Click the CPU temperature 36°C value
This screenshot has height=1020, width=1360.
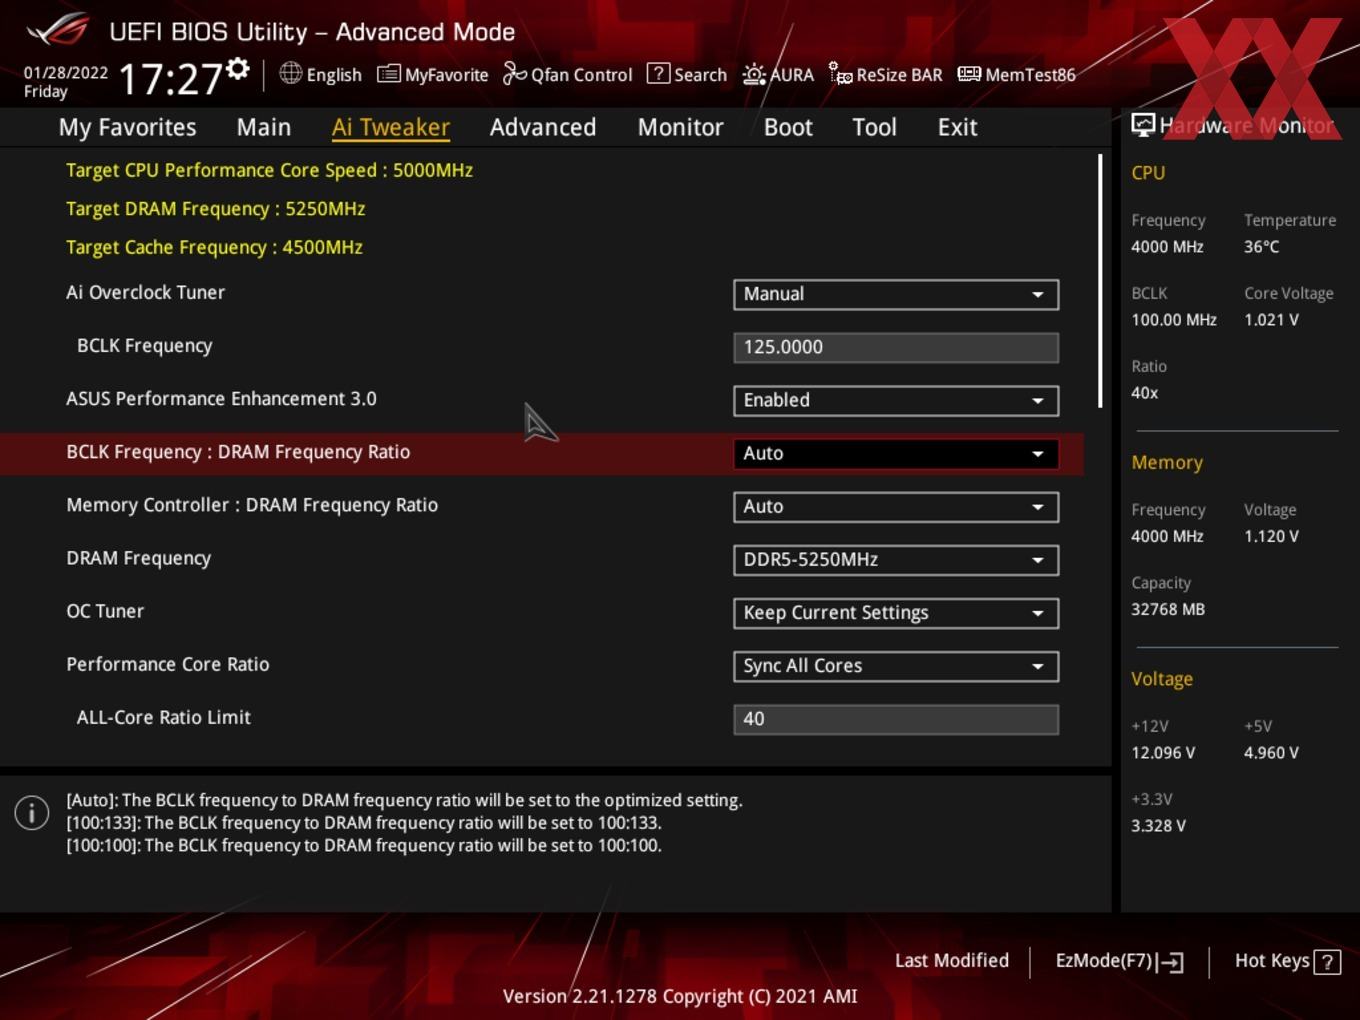pyautogui.click(x=1261, y=246)
